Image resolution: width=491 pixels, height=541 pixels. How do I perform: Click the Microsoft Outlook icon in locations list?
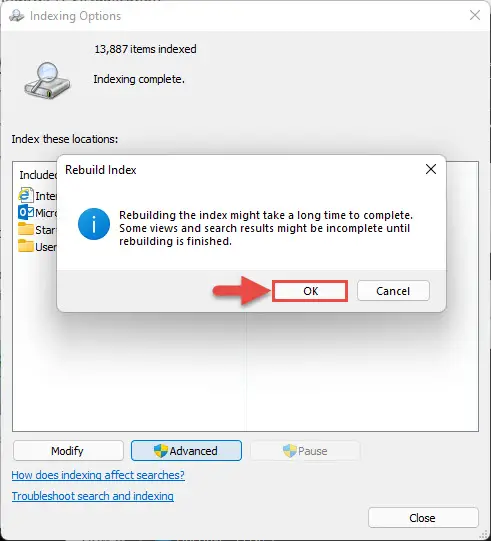(26, 212)
